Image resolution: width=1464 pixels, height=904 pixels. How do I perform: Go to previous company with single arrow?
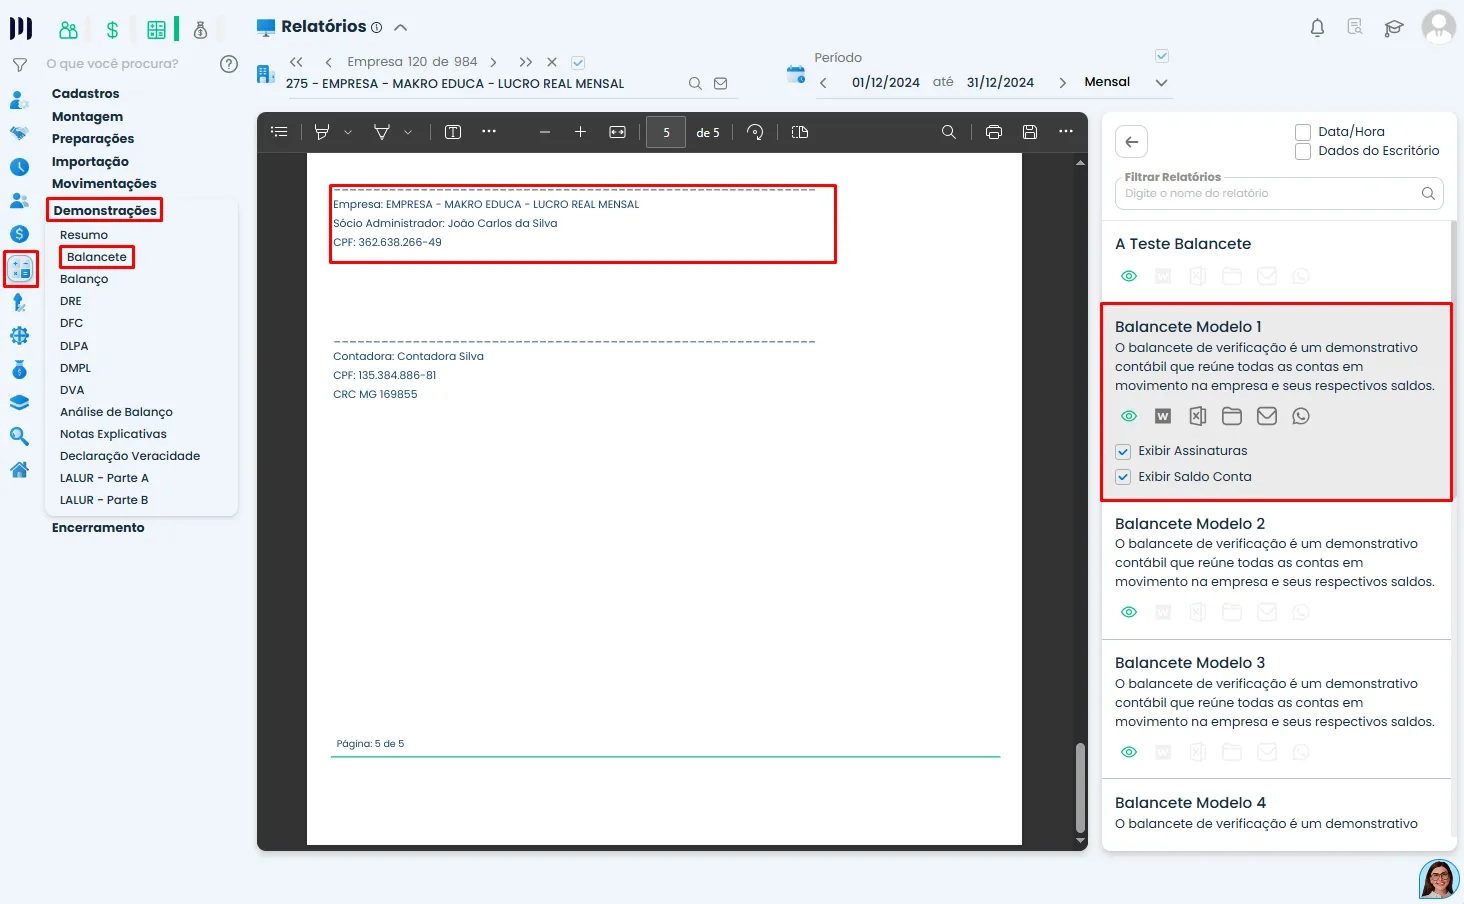[x=328, y=62]
